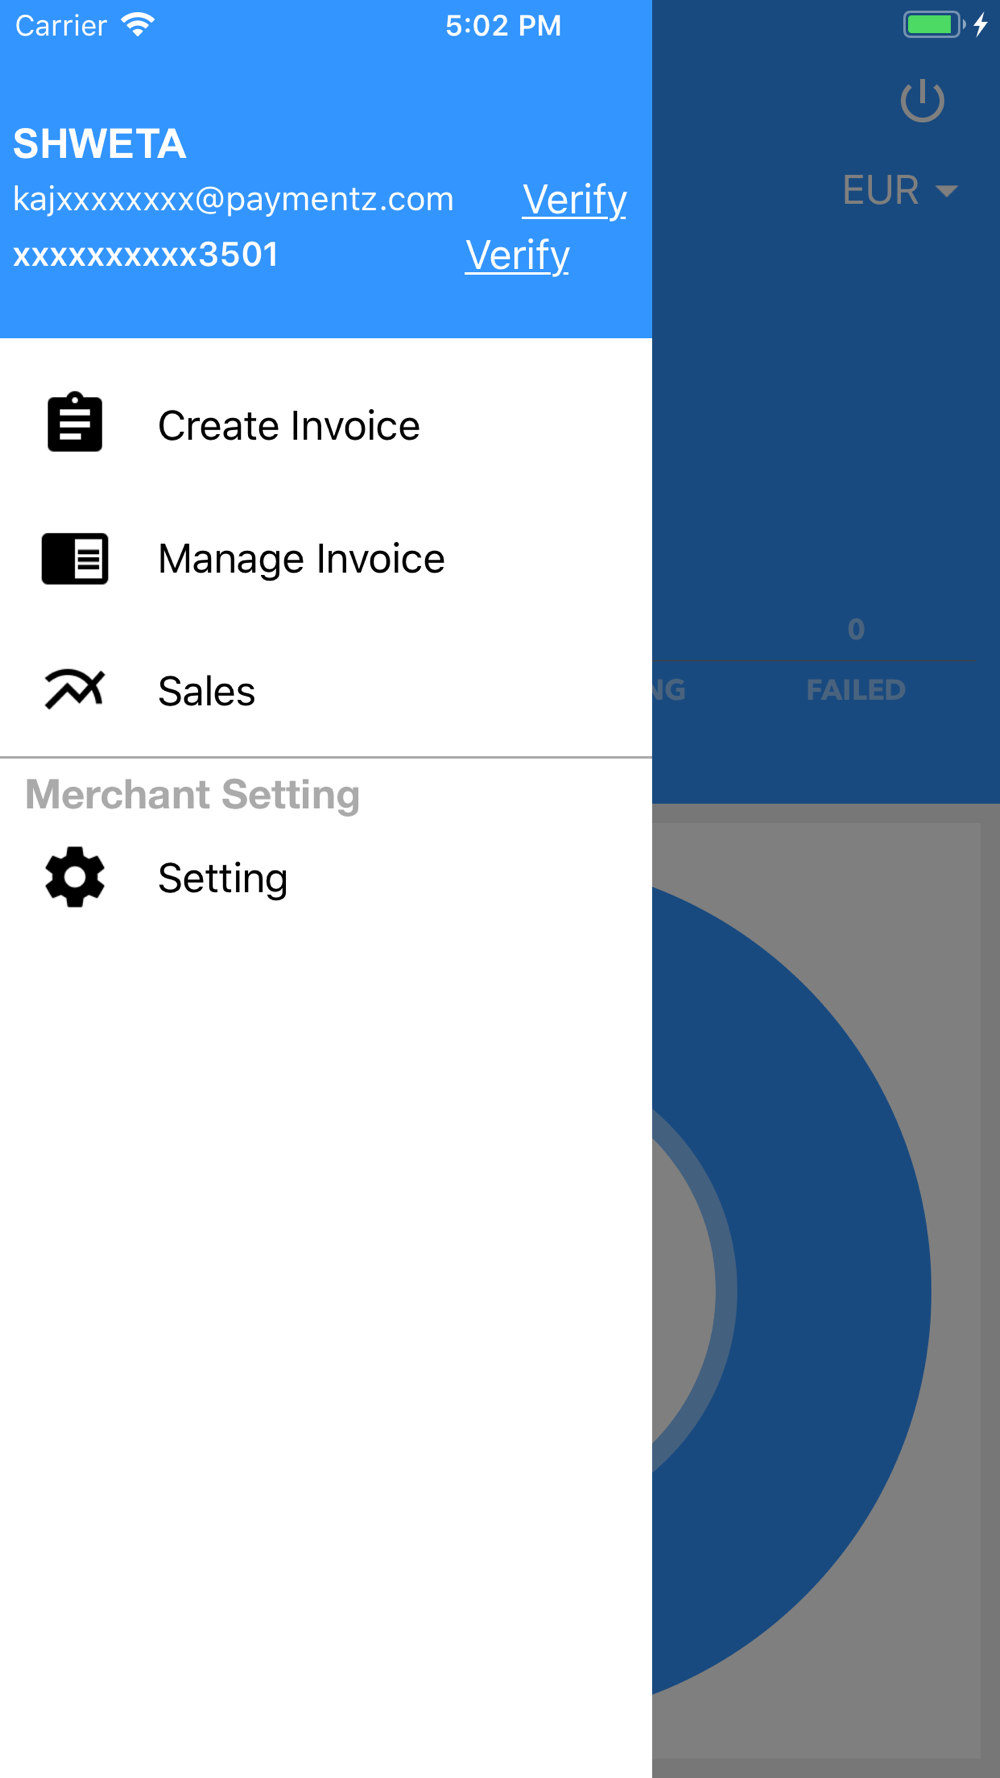Tap the power logout icon
The height and width of the screenshot is (1778, 1000).
click(922, 100)
